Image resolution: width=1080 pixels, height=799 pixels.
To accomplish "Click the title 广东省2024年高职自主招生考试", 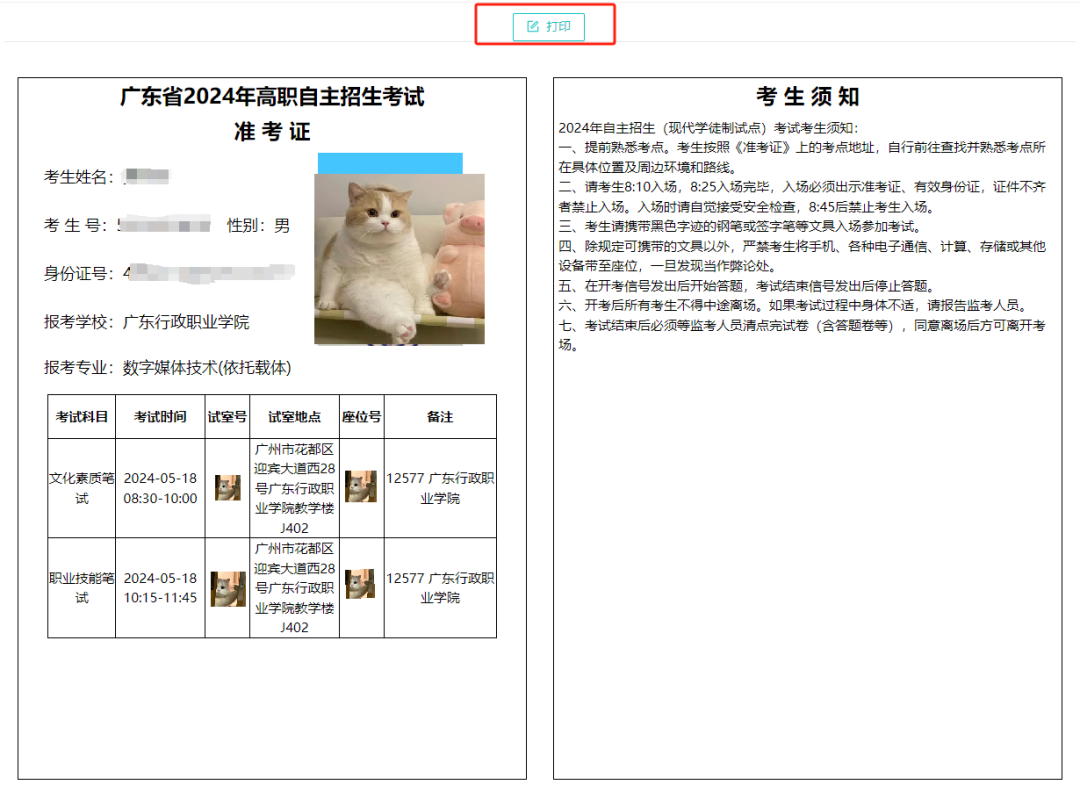I will tap(272, 97).
